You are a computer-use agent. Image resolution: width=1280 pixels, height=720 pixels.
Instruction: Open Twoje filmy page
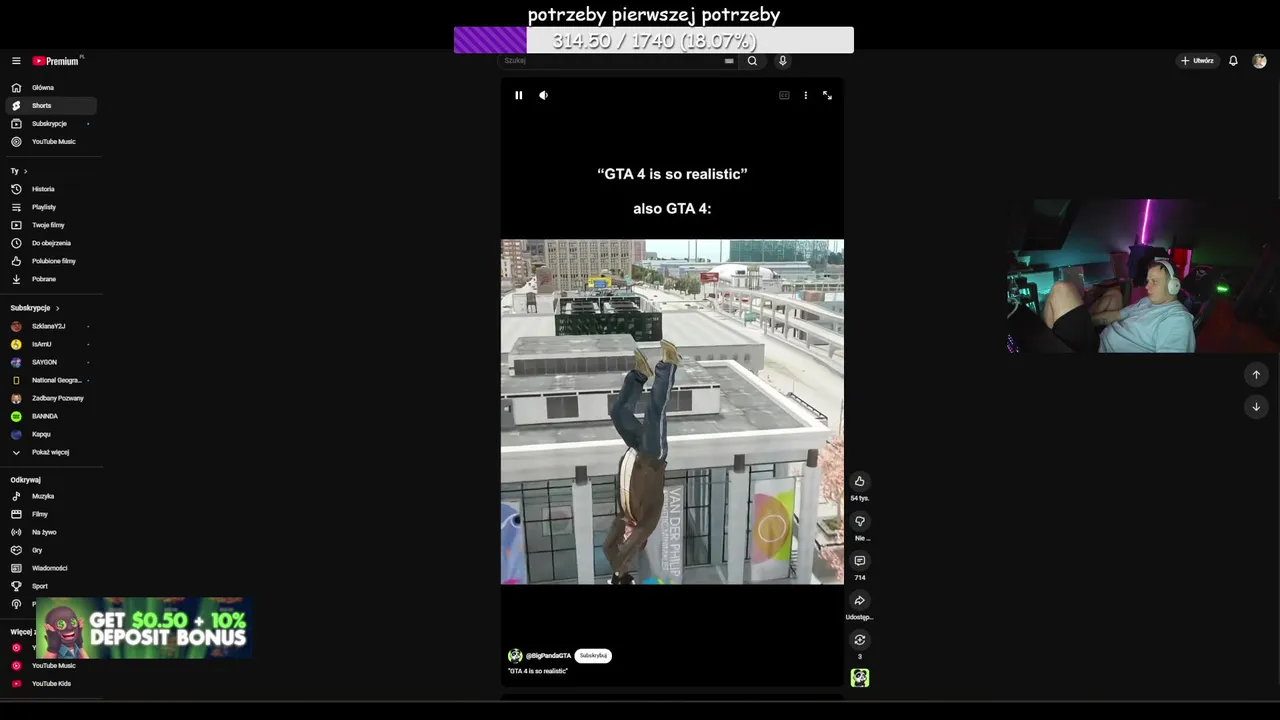[51, 225]
